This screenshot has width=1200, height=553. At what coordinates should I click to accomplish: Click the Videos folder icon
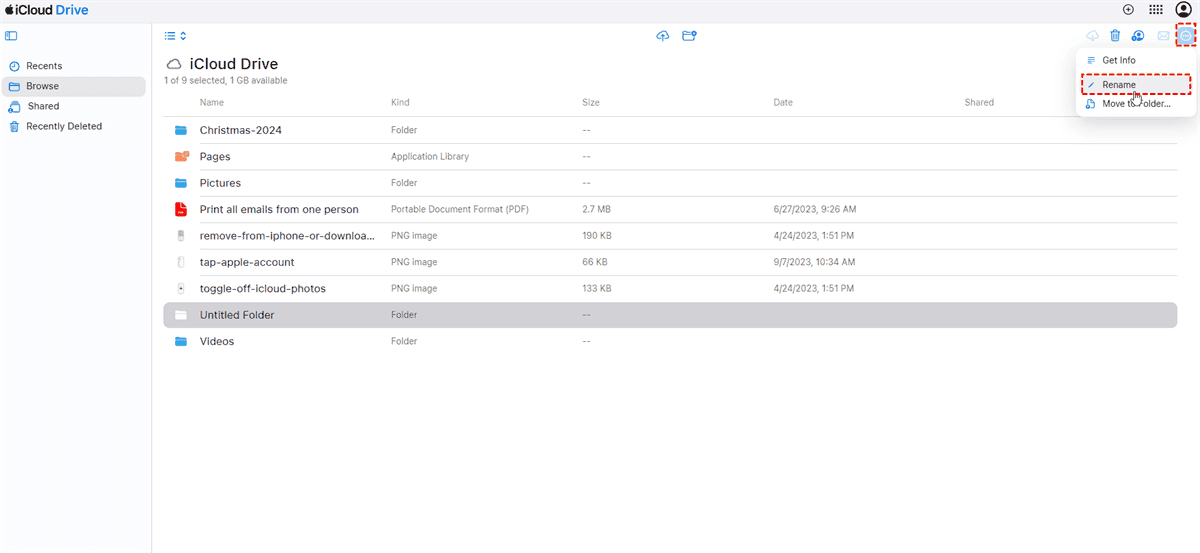181,341
